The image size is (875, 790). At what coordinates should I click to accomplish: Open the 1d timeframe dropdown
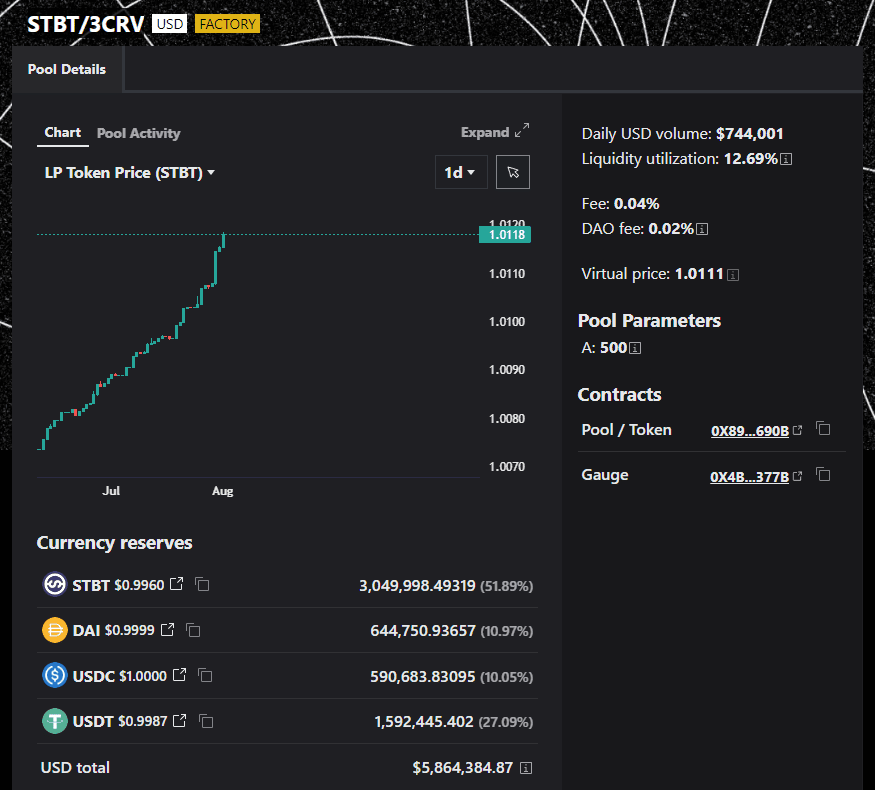(x=461, y=172)
